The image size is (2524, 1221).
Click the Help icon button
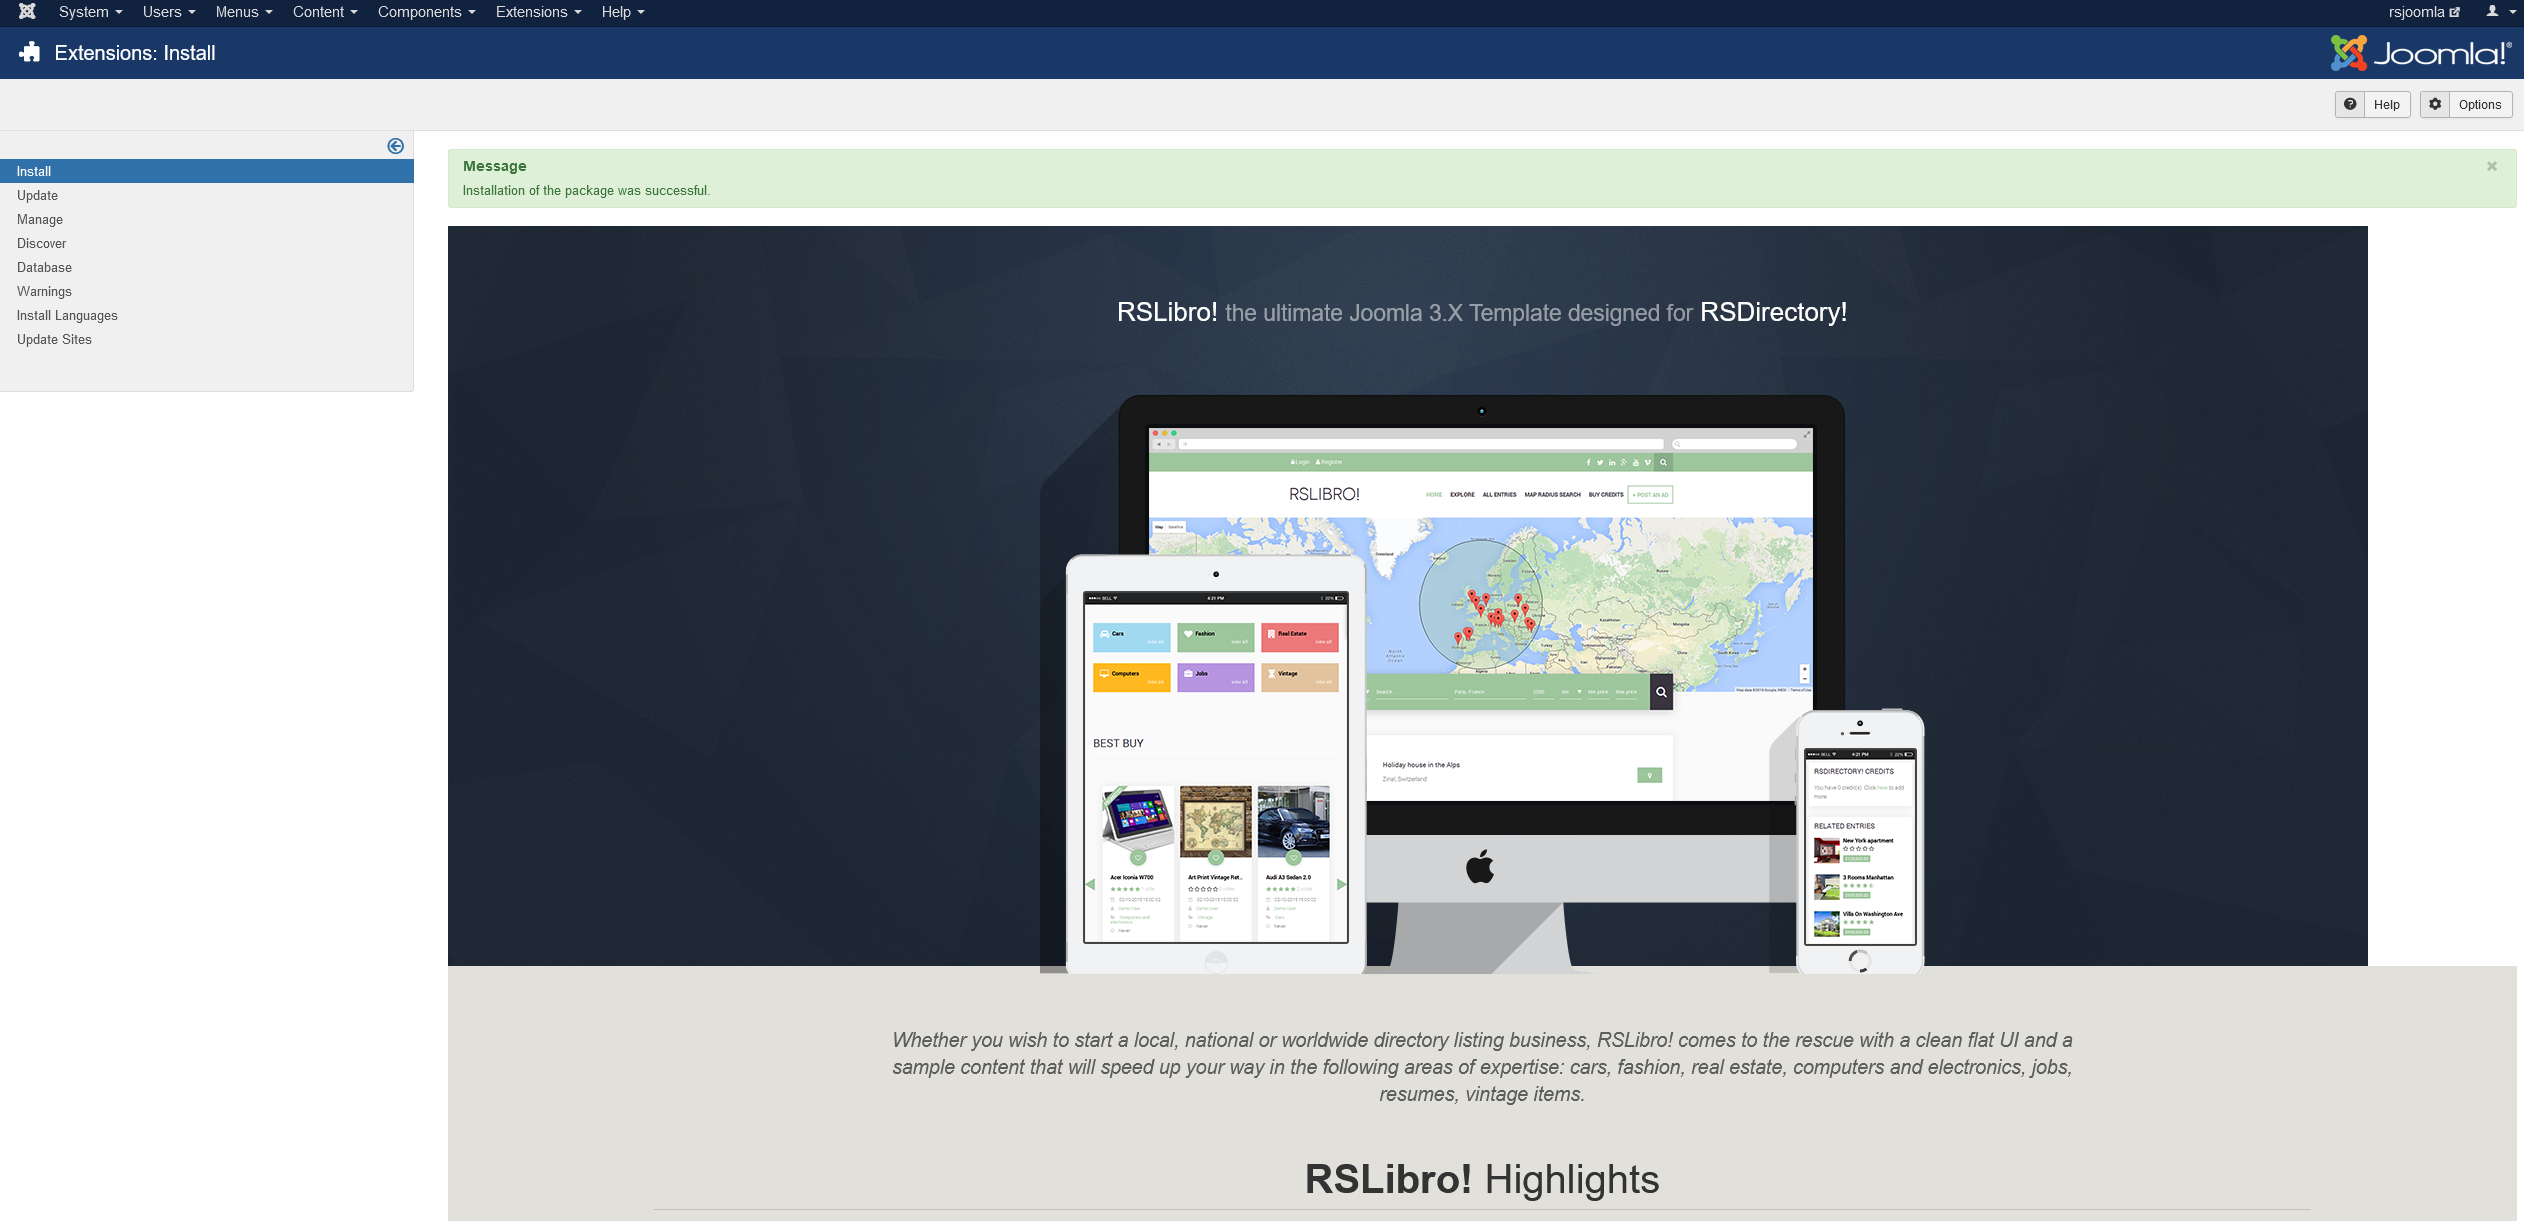click(x=2352, y=103)
